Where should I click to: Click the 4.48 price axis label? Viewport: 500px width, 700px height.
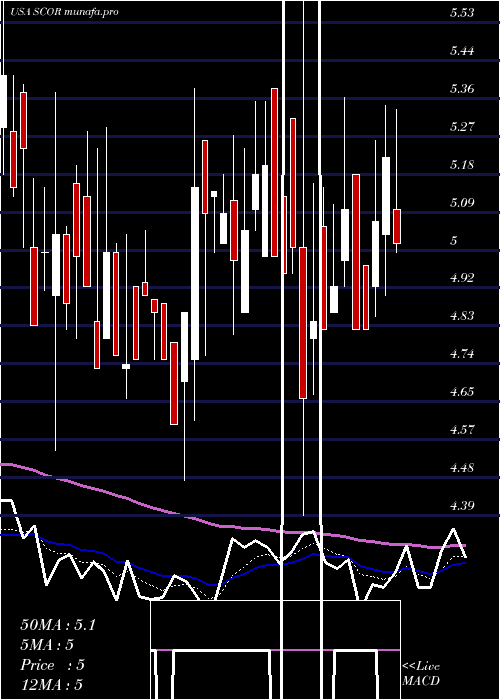pos(462,468)
